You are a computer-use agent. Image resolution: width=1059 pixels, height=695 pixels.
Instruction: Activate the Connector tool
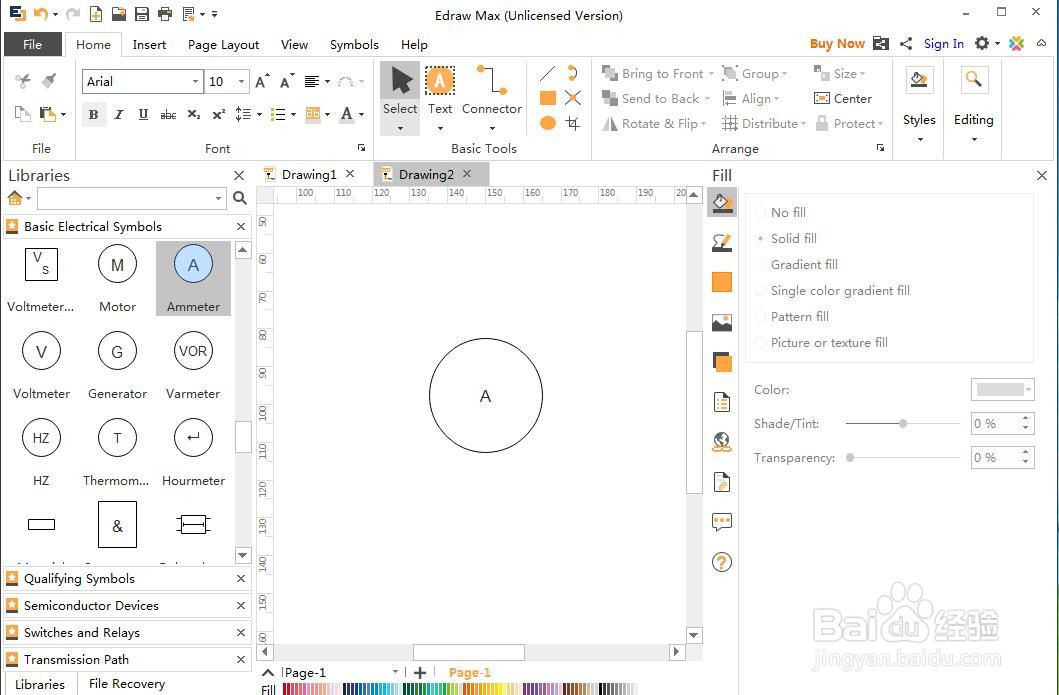click(492, 98)
